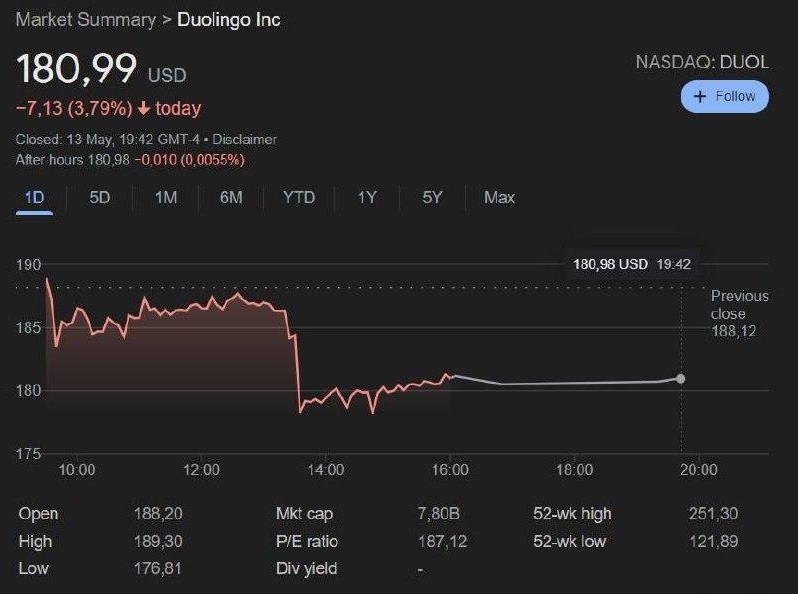Click the red down arrow next to today
This screenshot has height=594, width=798.
(x=143, y=108)
